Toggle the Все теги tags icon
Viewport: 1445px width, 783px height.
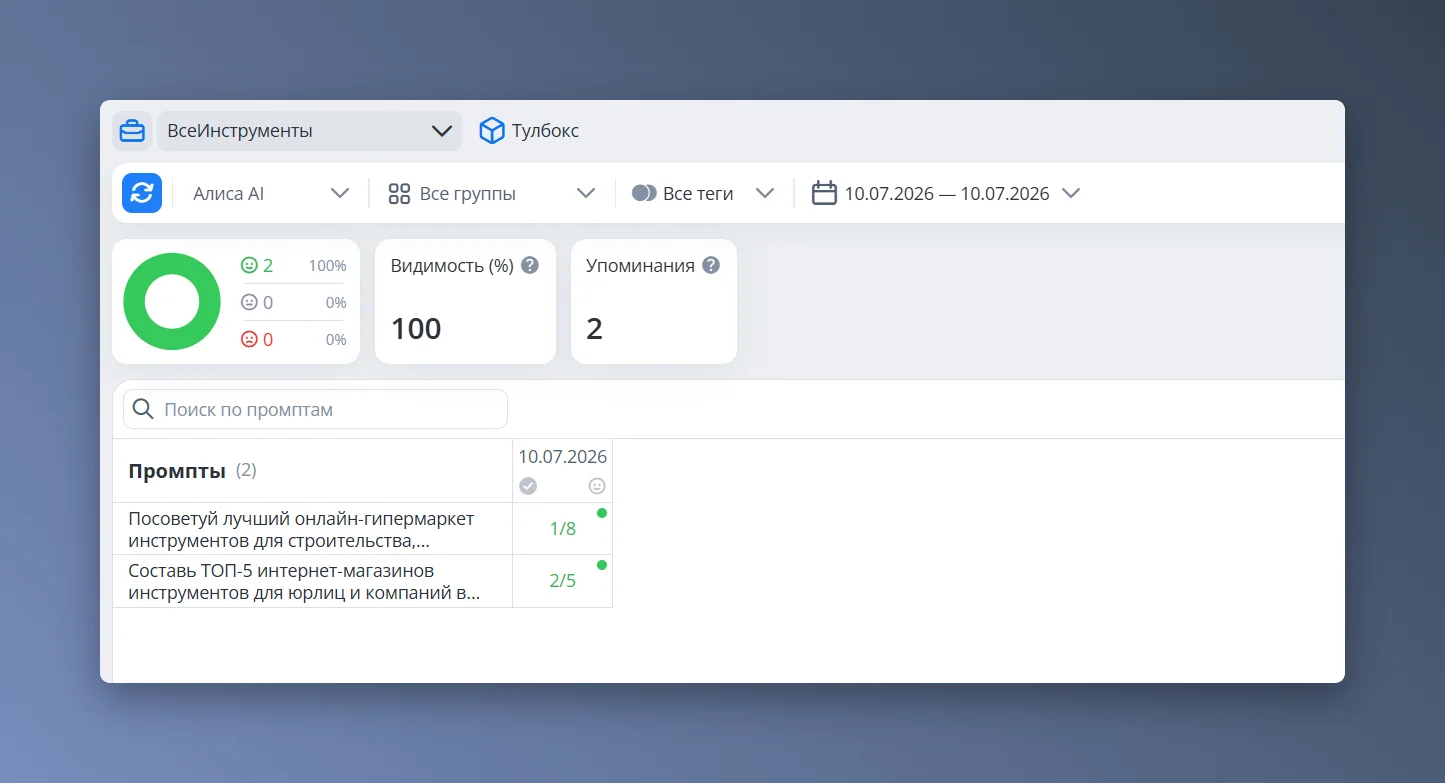[x=644, y=193]
